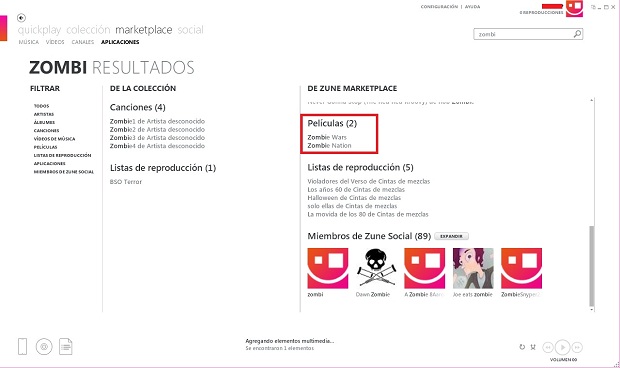The width and height of the screenshot is (620, 368).
Task: Toggle the shuffle playback icon
Action: (x=533, y=347)
